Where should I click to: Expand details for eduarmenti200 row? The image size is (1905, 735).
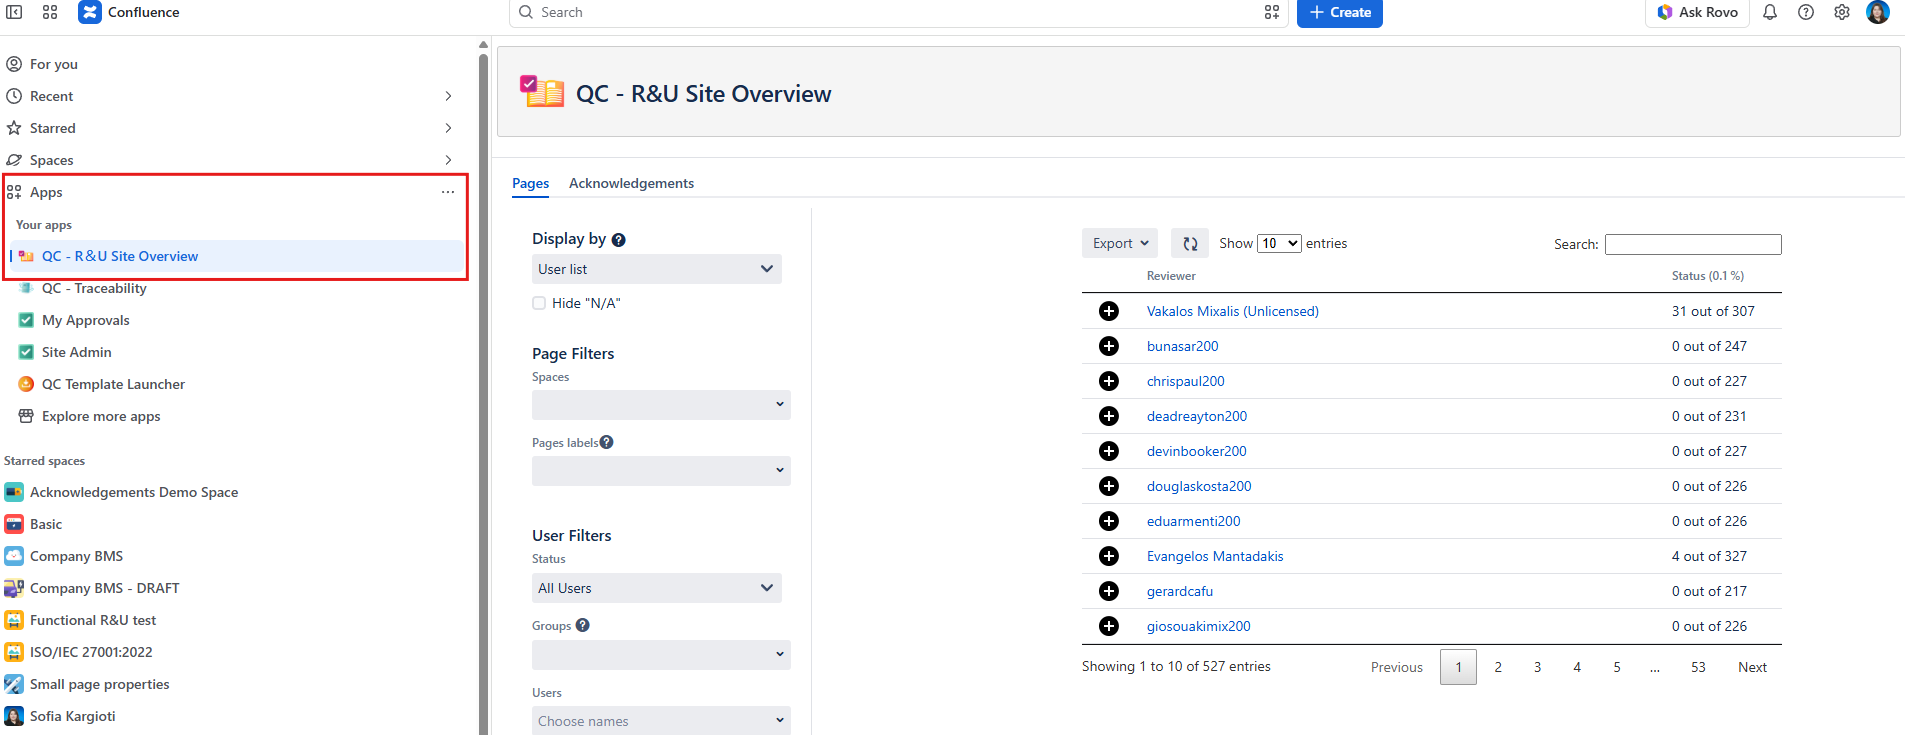click(x=1109, y=521)
